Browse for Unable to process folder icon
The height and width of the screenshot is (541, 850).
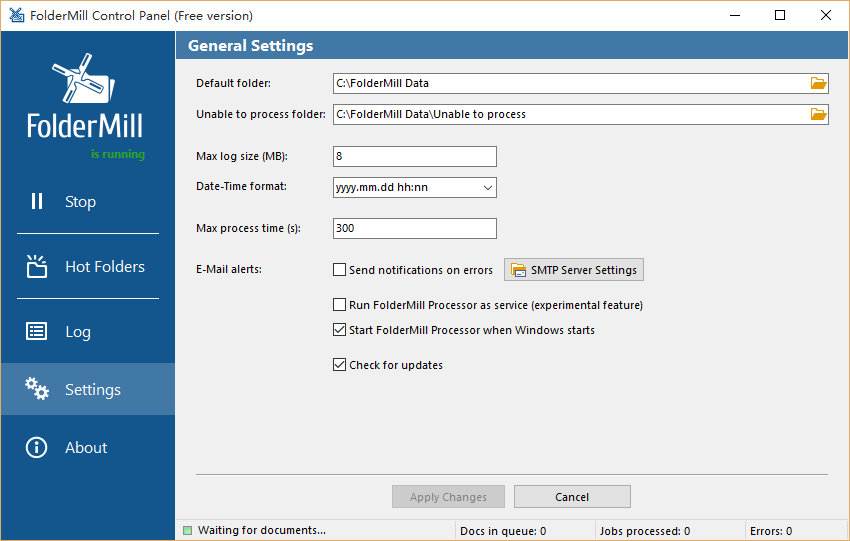click(x=818, y=114)
